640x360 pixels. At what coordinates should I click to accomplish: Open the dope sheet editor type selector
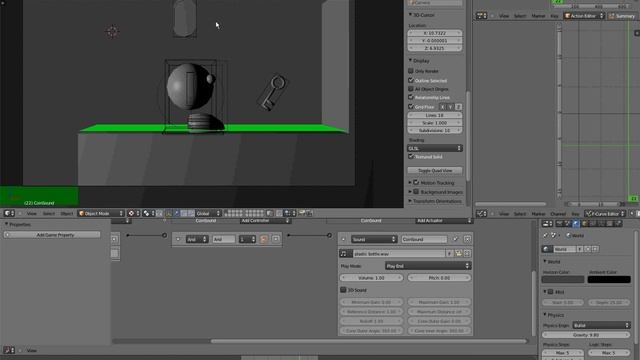(x=482, y=16)
